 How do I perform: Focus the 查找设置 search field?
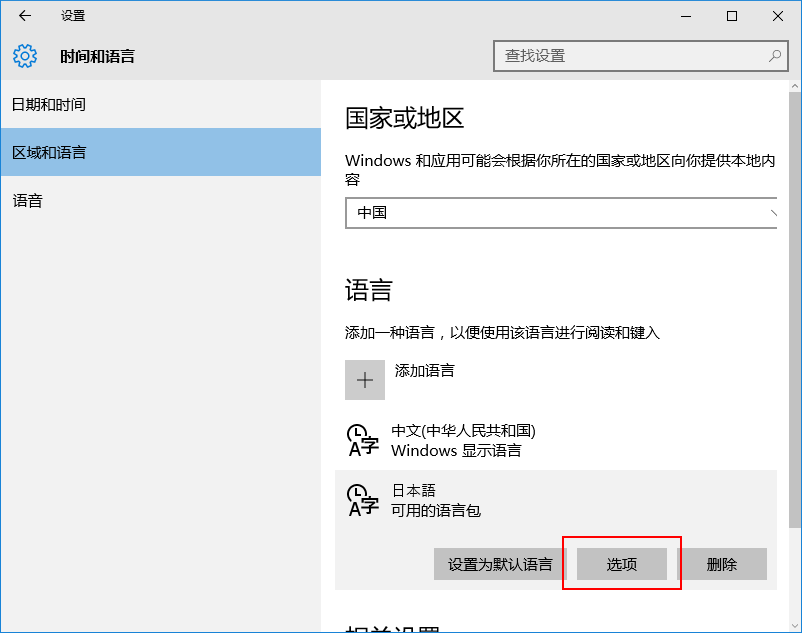(630, 56)
